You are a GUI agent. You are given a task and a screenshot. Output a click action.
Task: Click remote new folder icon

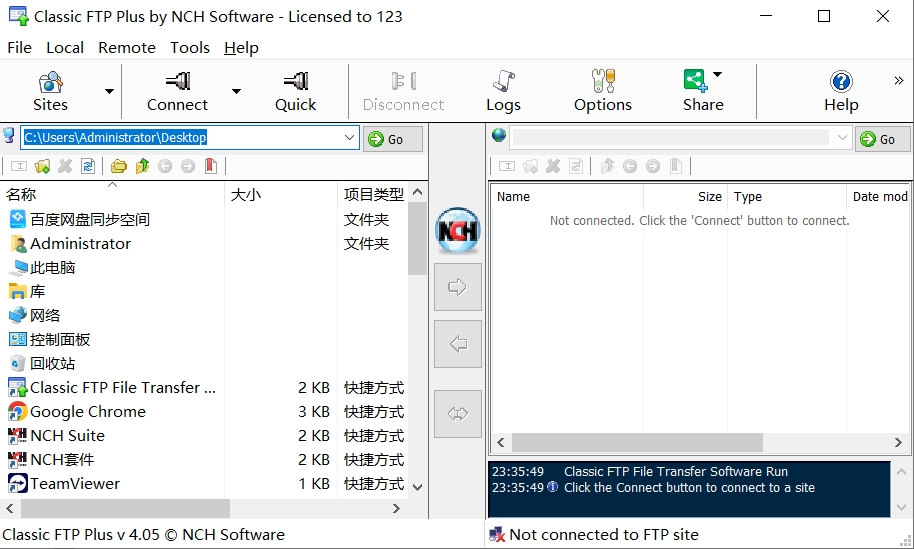click(530, 166)
